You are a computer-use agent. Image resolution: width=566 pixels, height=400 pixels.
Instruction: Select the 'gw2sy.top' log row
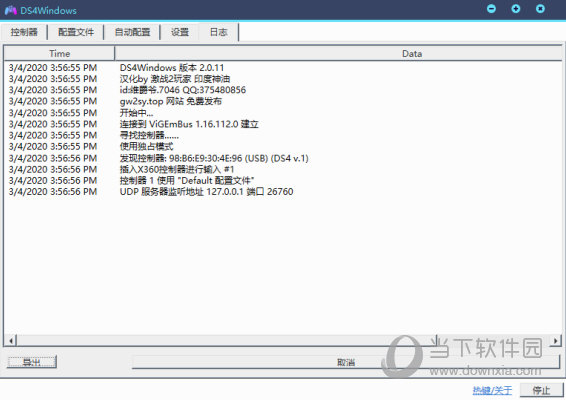[x=283, y=101]
